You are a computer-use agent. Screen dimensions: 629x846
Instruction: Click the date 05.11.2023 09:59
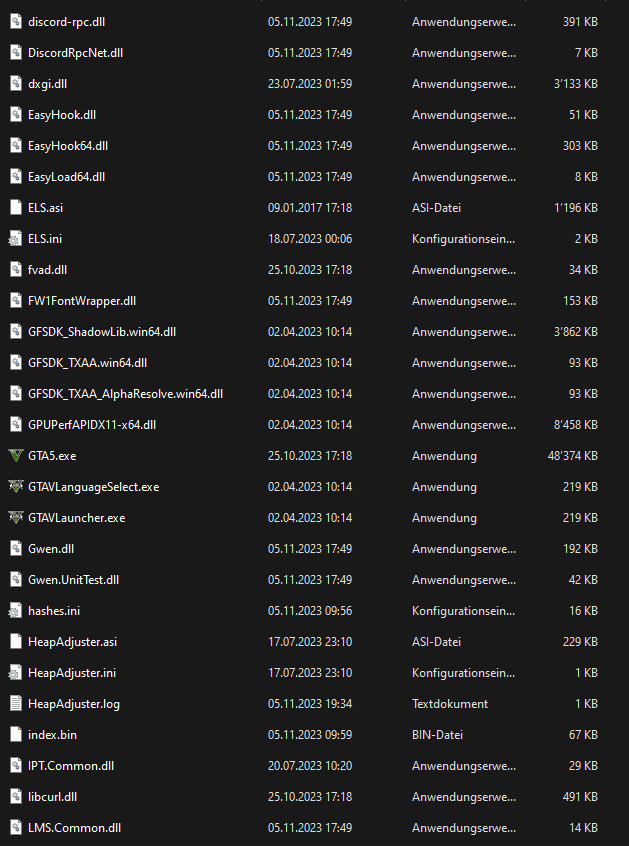(310, 735)
